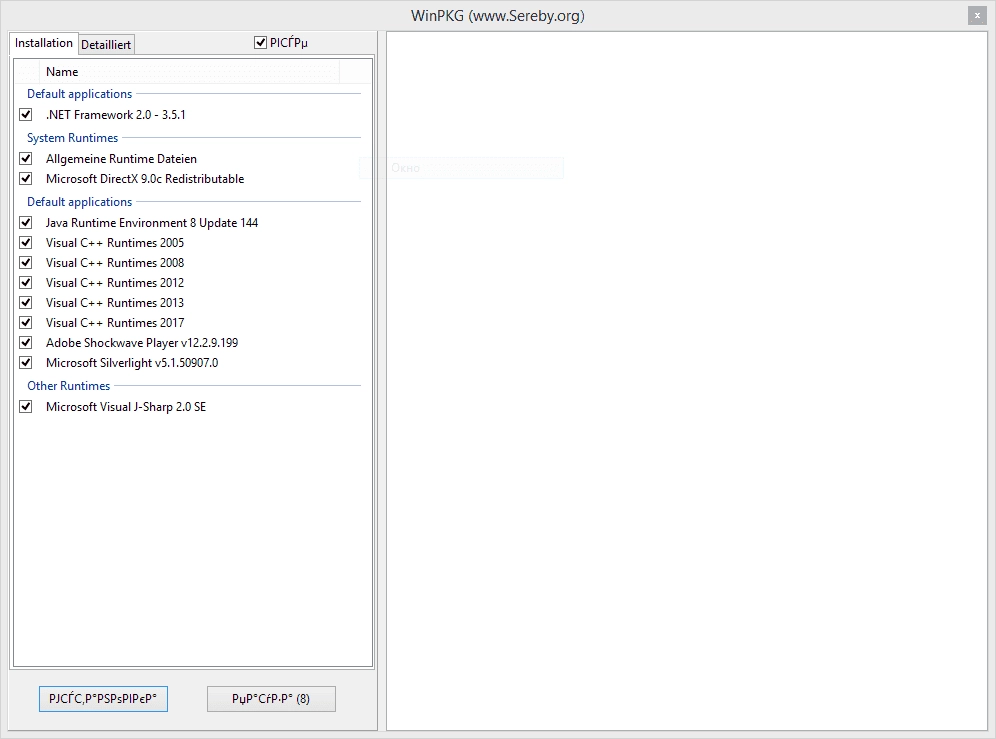Viewport: 996px width, 739px height.
Task: Uncheck Adobe Shockwave Player v12.2.9.199 checkbox
Action: coord(25,342)
